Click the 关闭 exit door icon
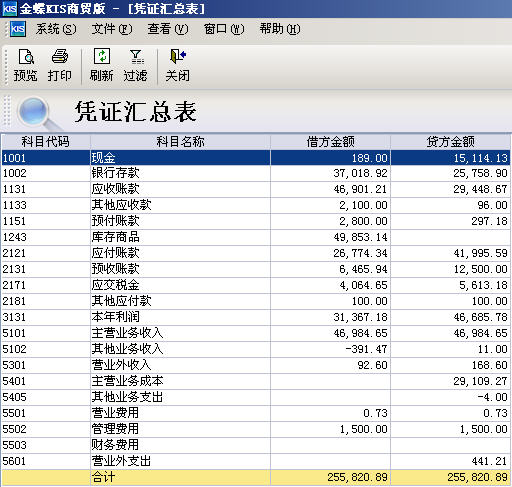512x487 pixels. click(x=178, y=56)
